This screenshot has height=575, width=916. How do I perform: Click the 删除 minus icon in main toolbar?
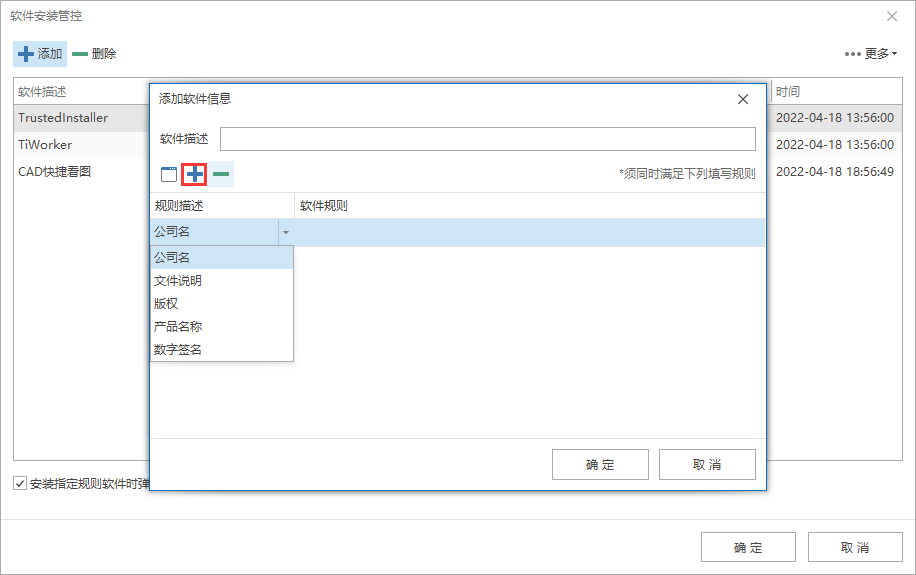[80, 54]
